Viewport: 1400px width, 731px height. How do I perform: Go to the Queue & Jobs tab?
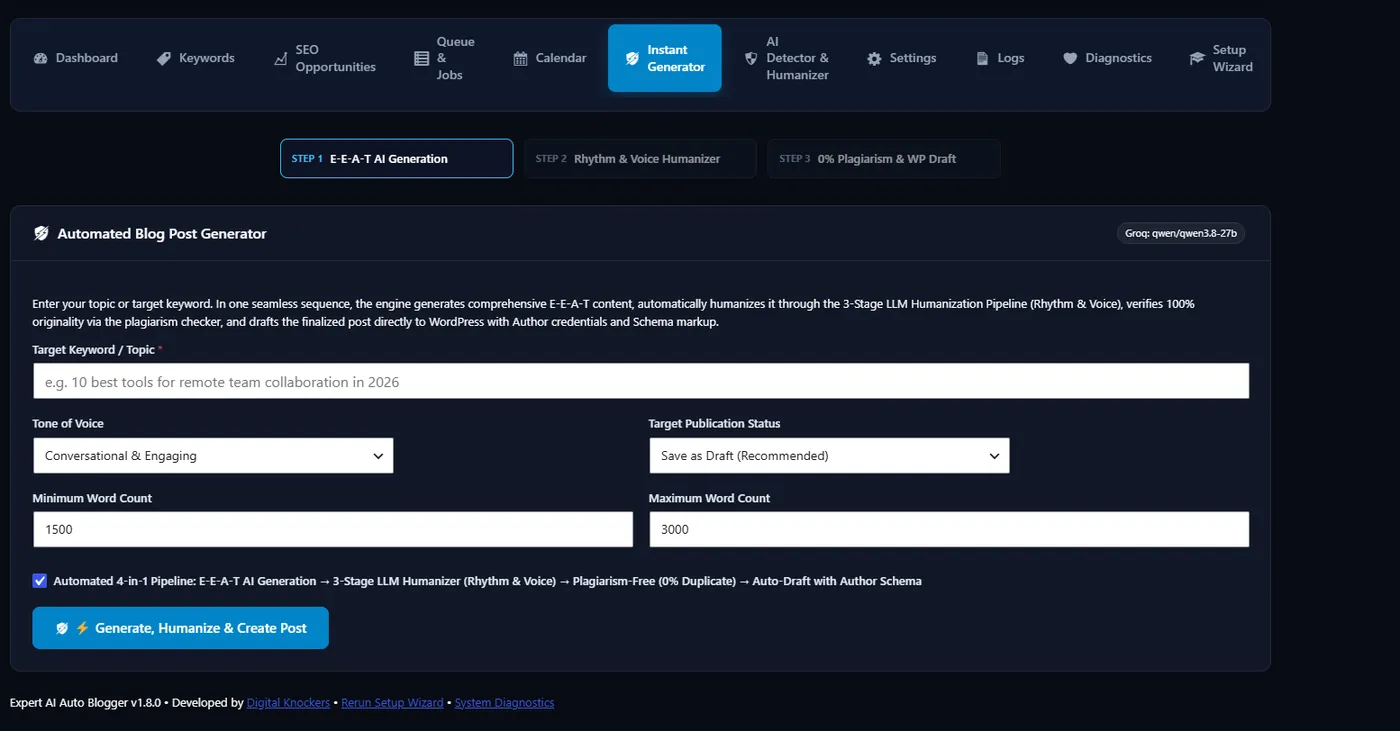click(x=445, y=58)
